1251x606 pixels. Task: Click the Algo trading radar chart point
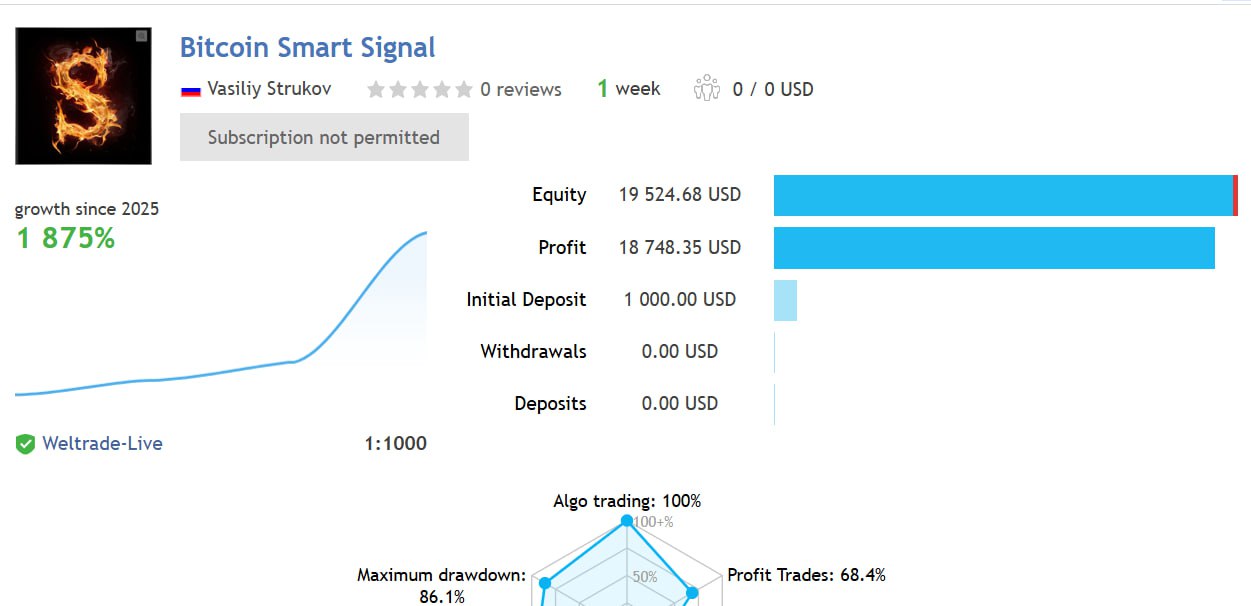pos(627,521)
